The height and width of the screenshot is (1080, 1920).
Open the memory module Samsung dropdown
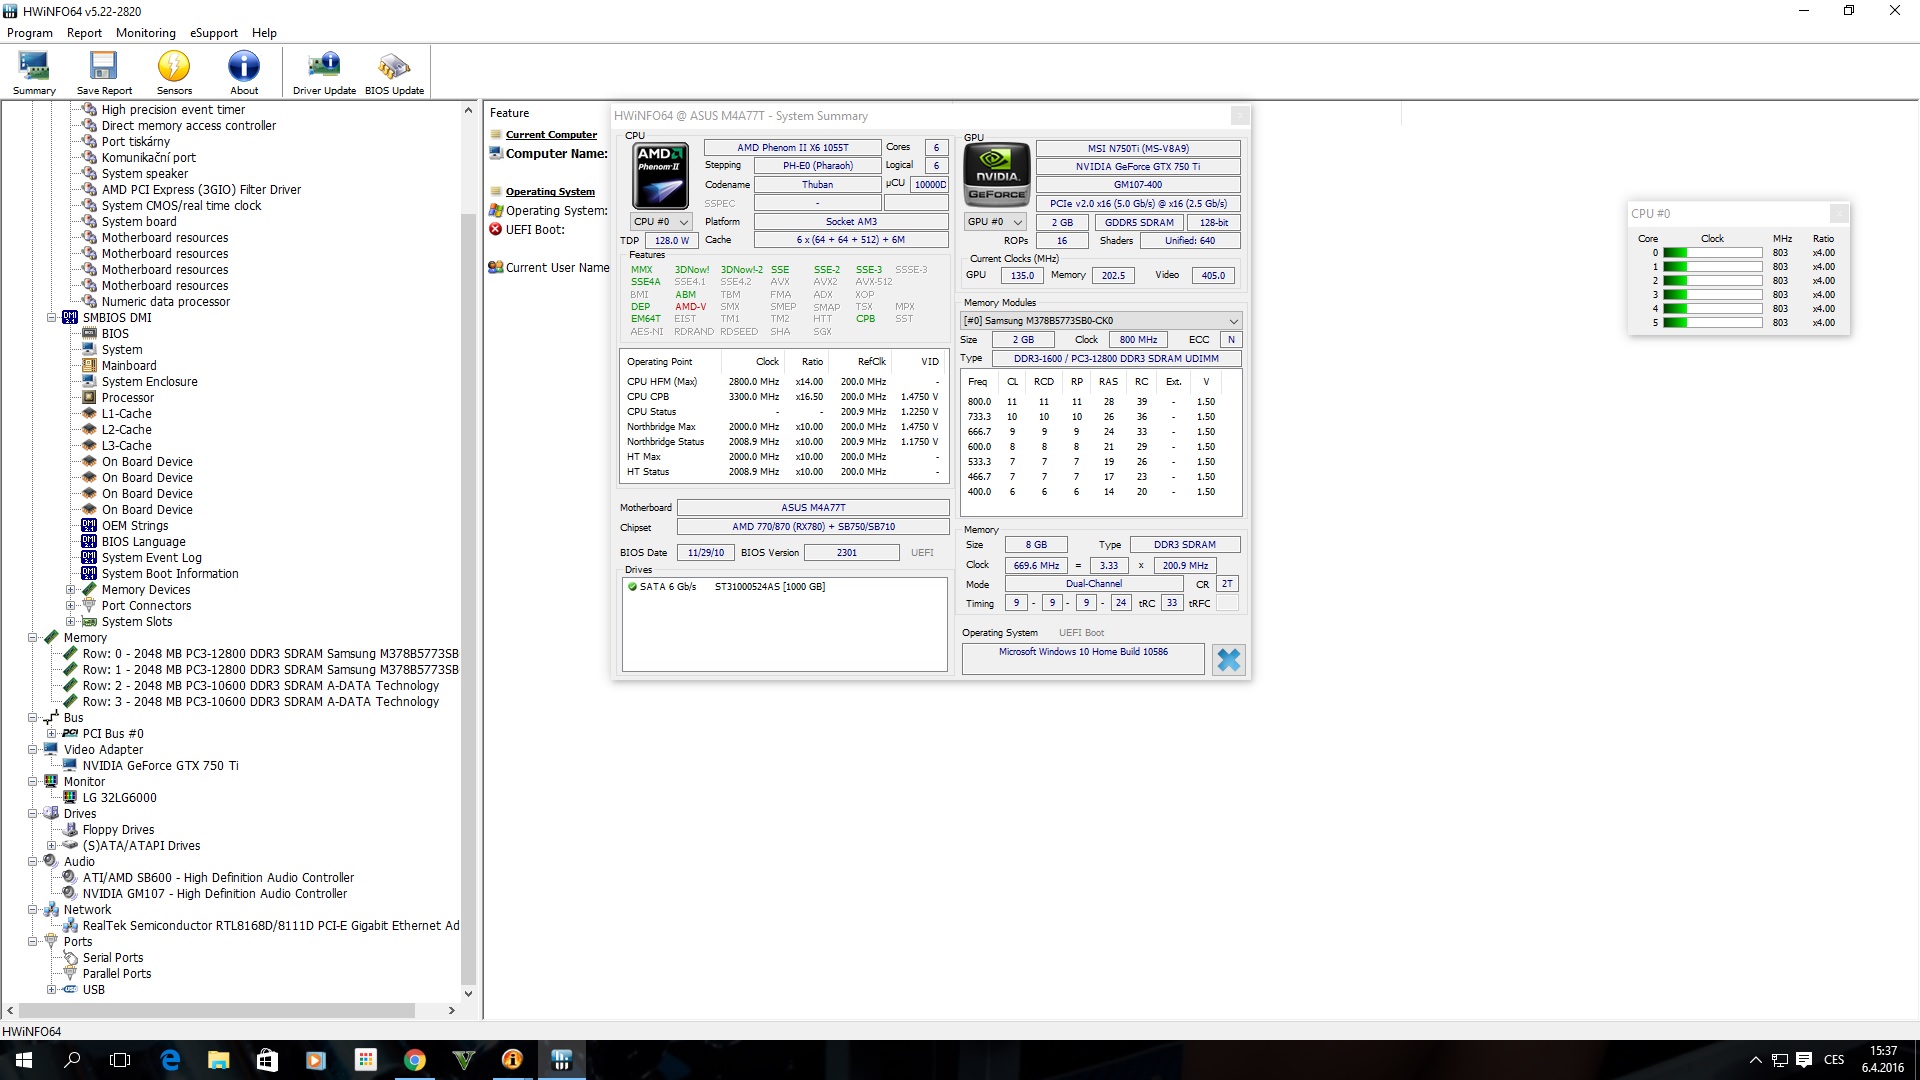pyautogui.click(x=1101, y=321)
